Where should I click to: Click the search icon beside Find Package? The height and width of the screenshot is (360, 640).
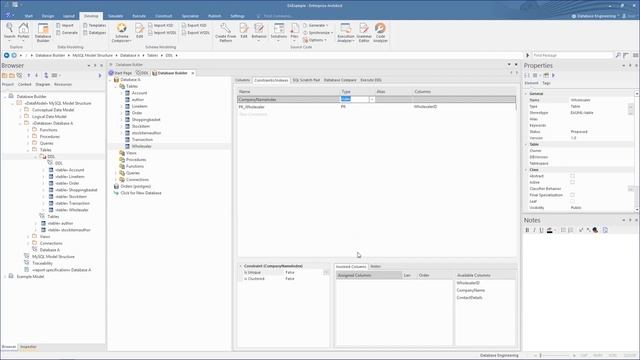pyautogui.click(x=618, y=55)
